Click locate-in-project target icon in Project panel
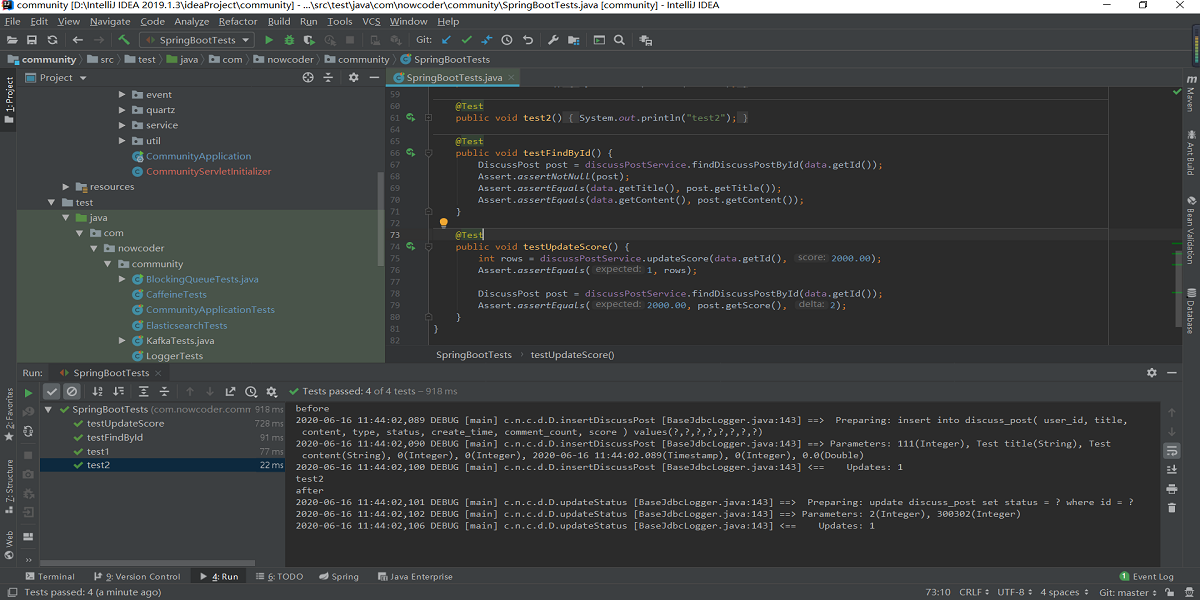The height and width of the screenshot is (600, 1200). pos(308,77)
